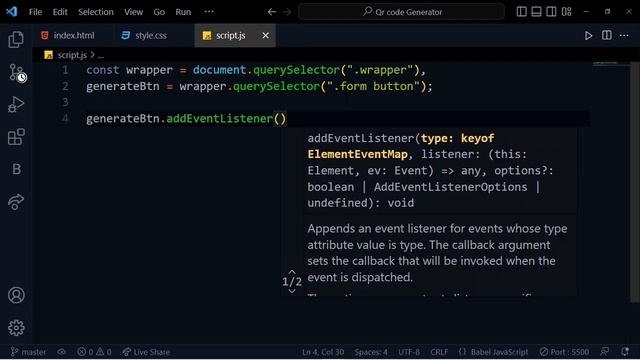Open the Manage gear icon
The image size is (640, 360).
[x=16, y=328]
